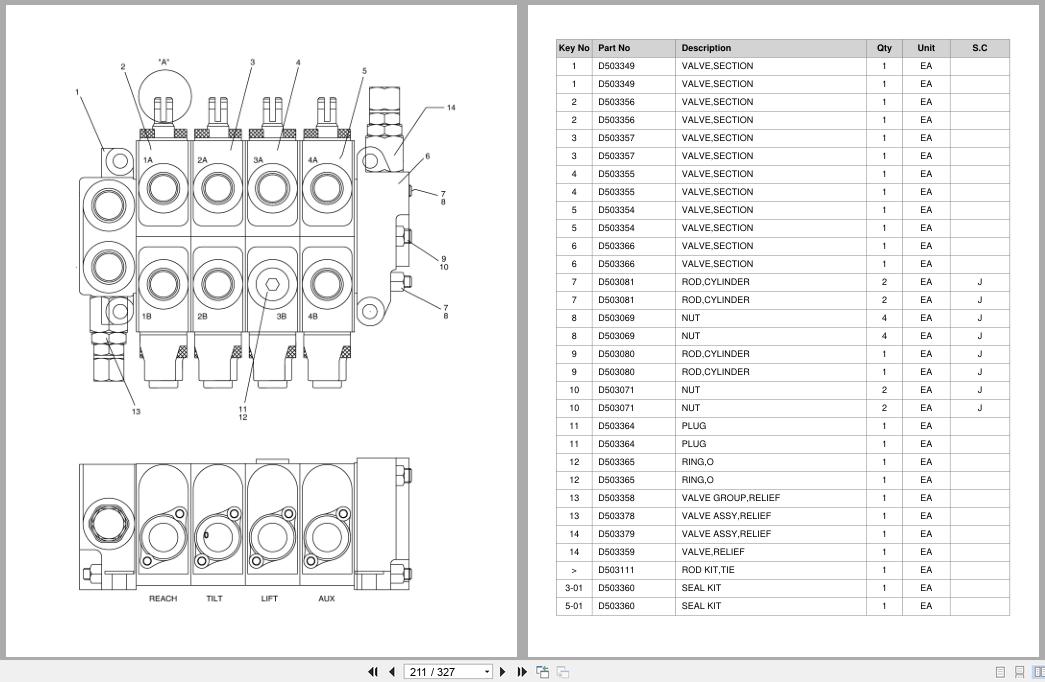Click key number 5-01 cell

[574, 606]
